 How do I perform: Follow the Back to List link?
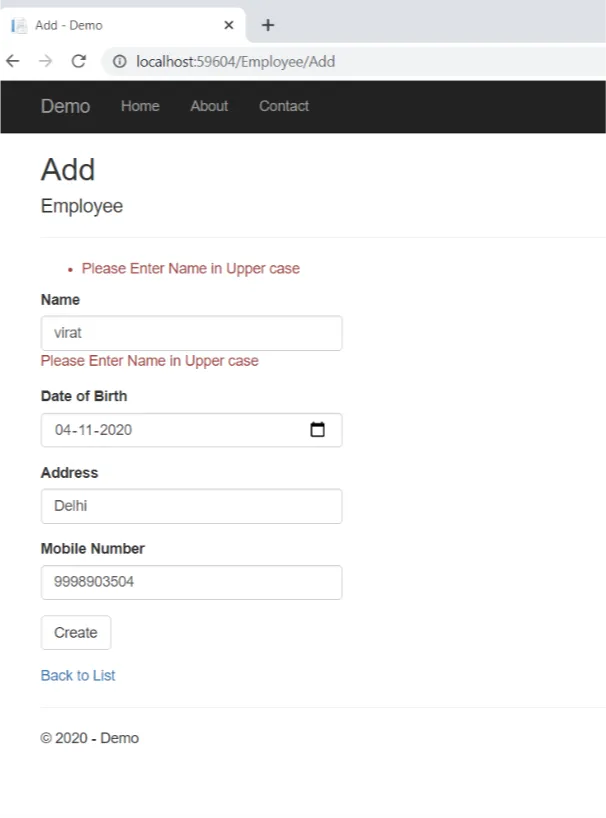pos(78,676)
